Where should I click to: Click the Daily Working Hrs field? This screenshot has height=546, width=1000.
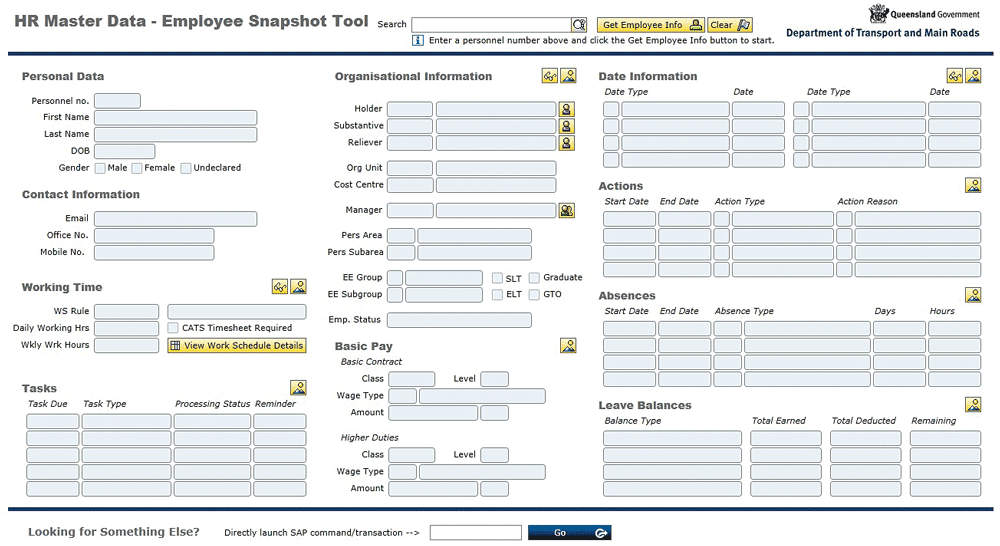pyautogui.click(x=126, y=328)
